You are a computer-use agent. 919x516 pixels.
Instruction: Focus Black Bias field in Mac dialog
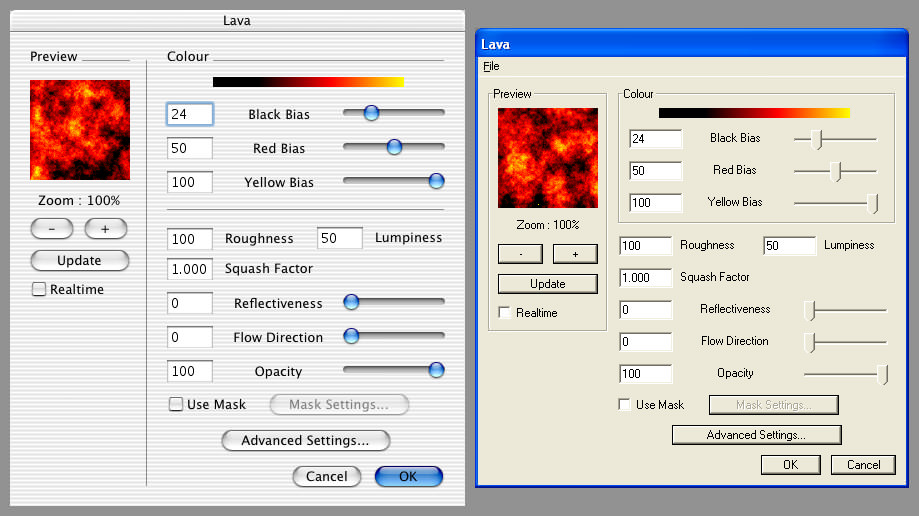[x=190, y=114]
